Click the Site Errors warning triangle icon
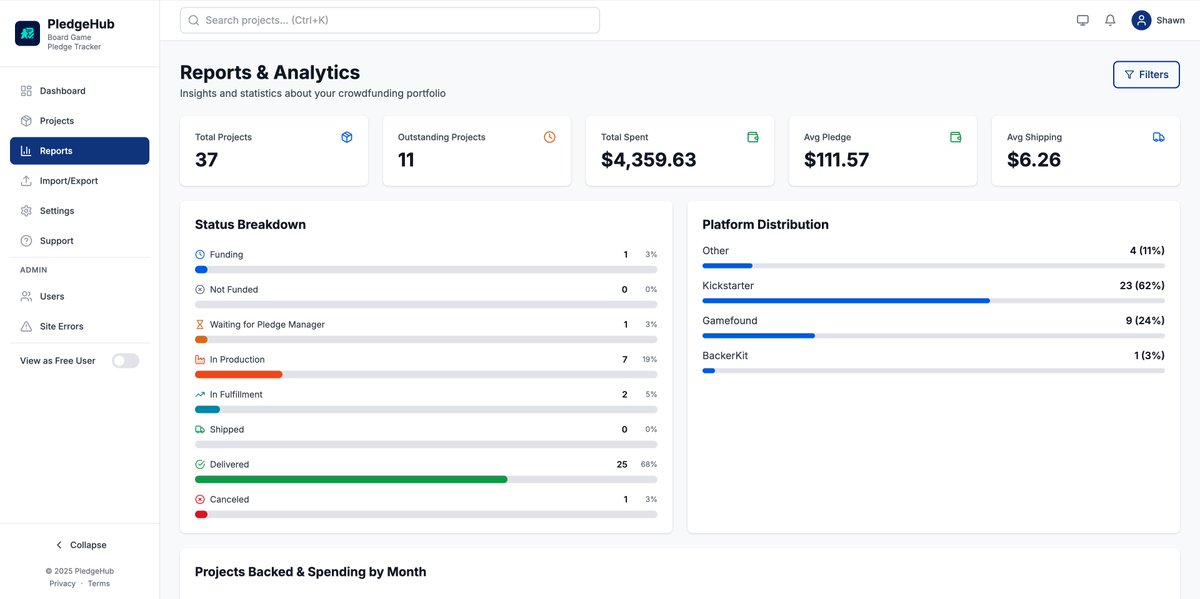This screenshot has width=1200, height=599. (x=26, y=327)
